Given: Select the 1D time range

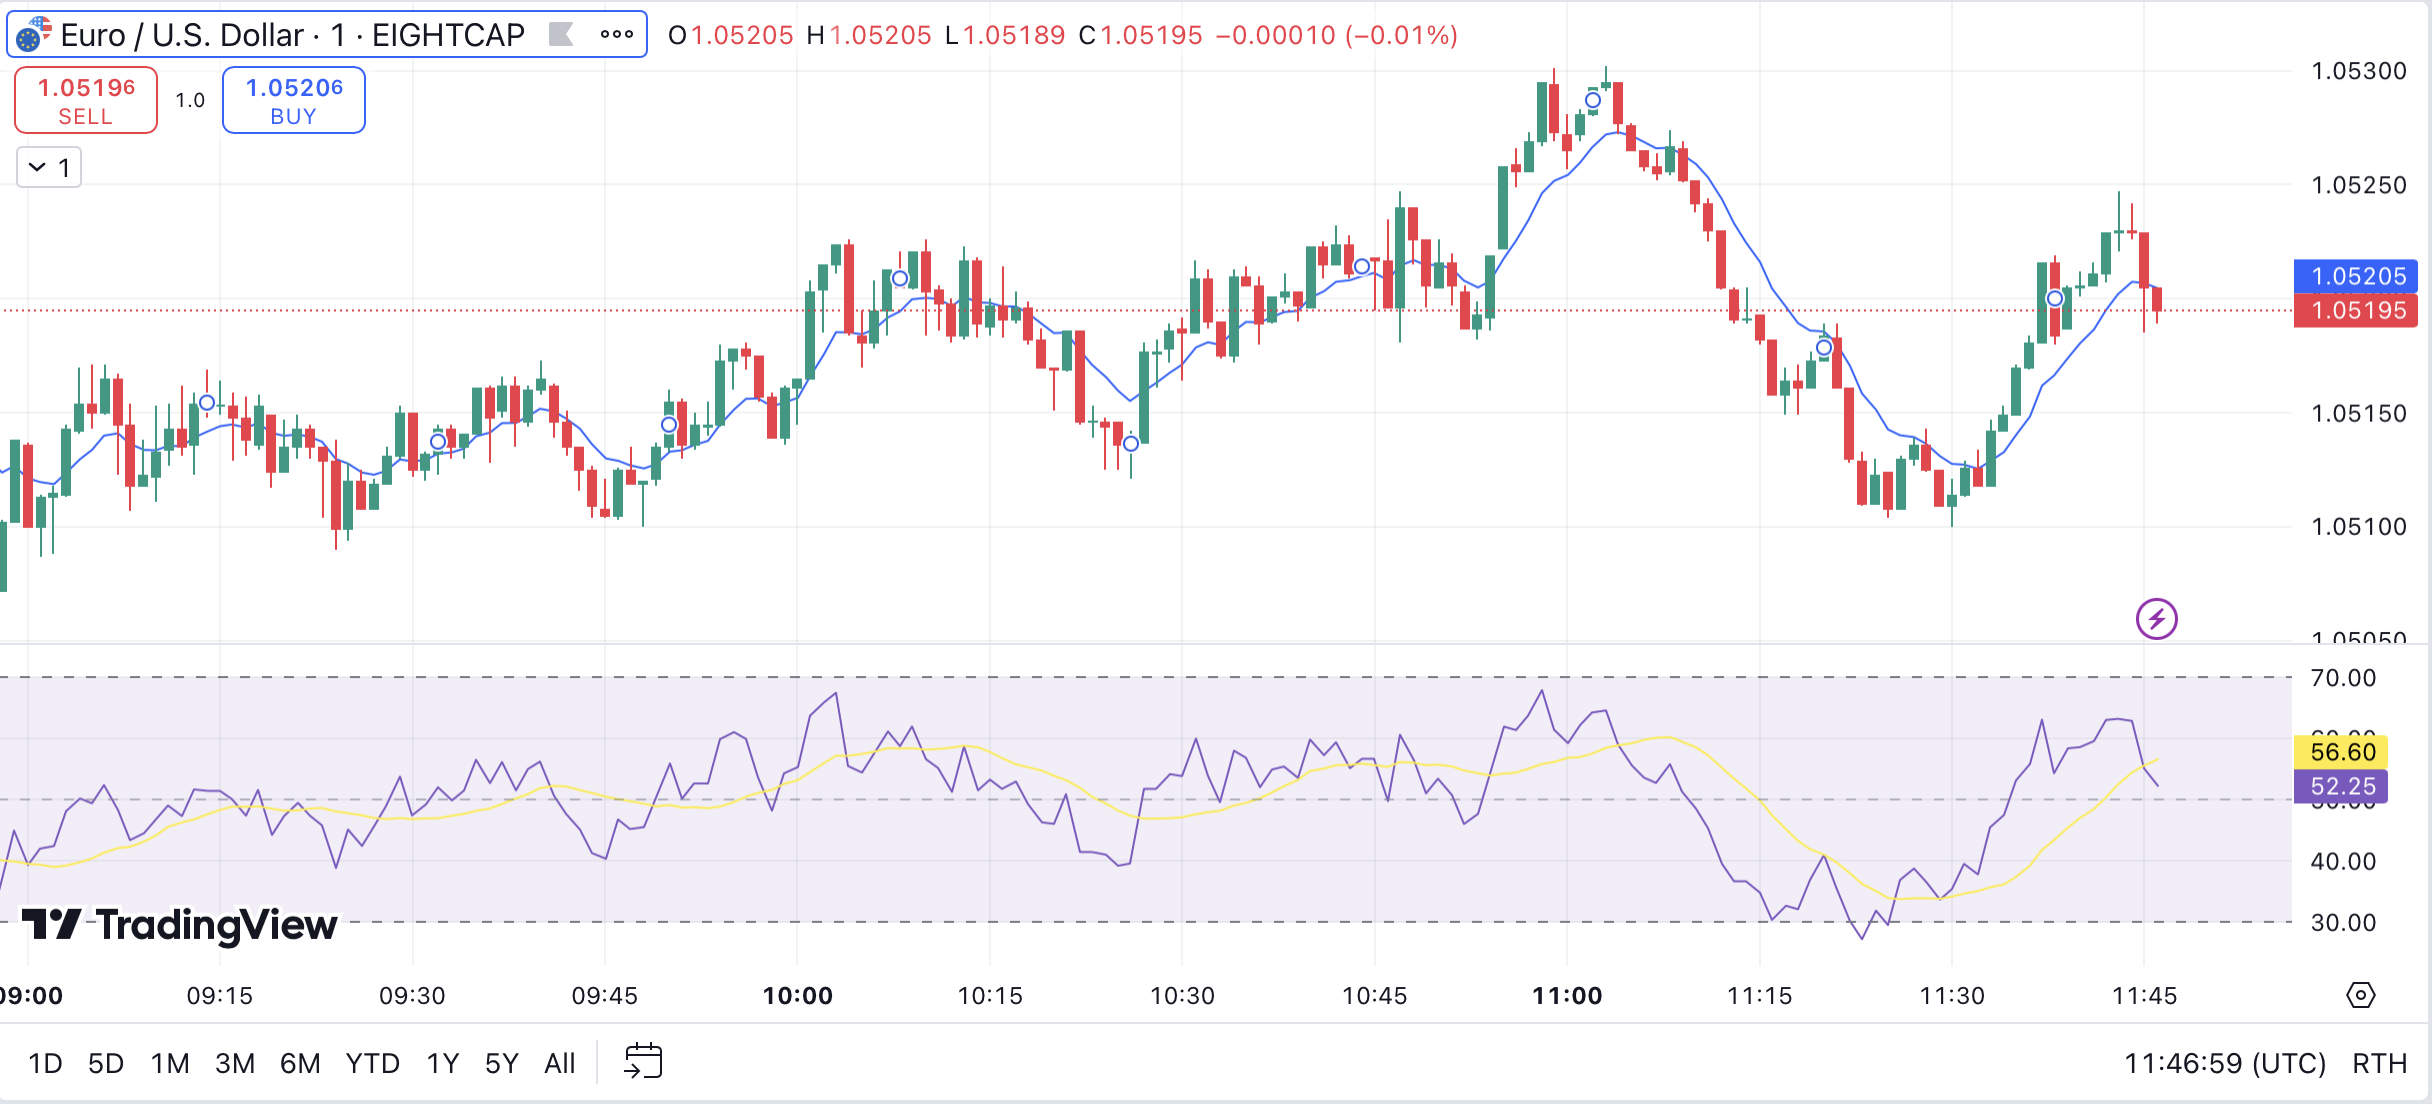Looking at the screenshot, I should pyautogui.click(x=45, y=1063).
